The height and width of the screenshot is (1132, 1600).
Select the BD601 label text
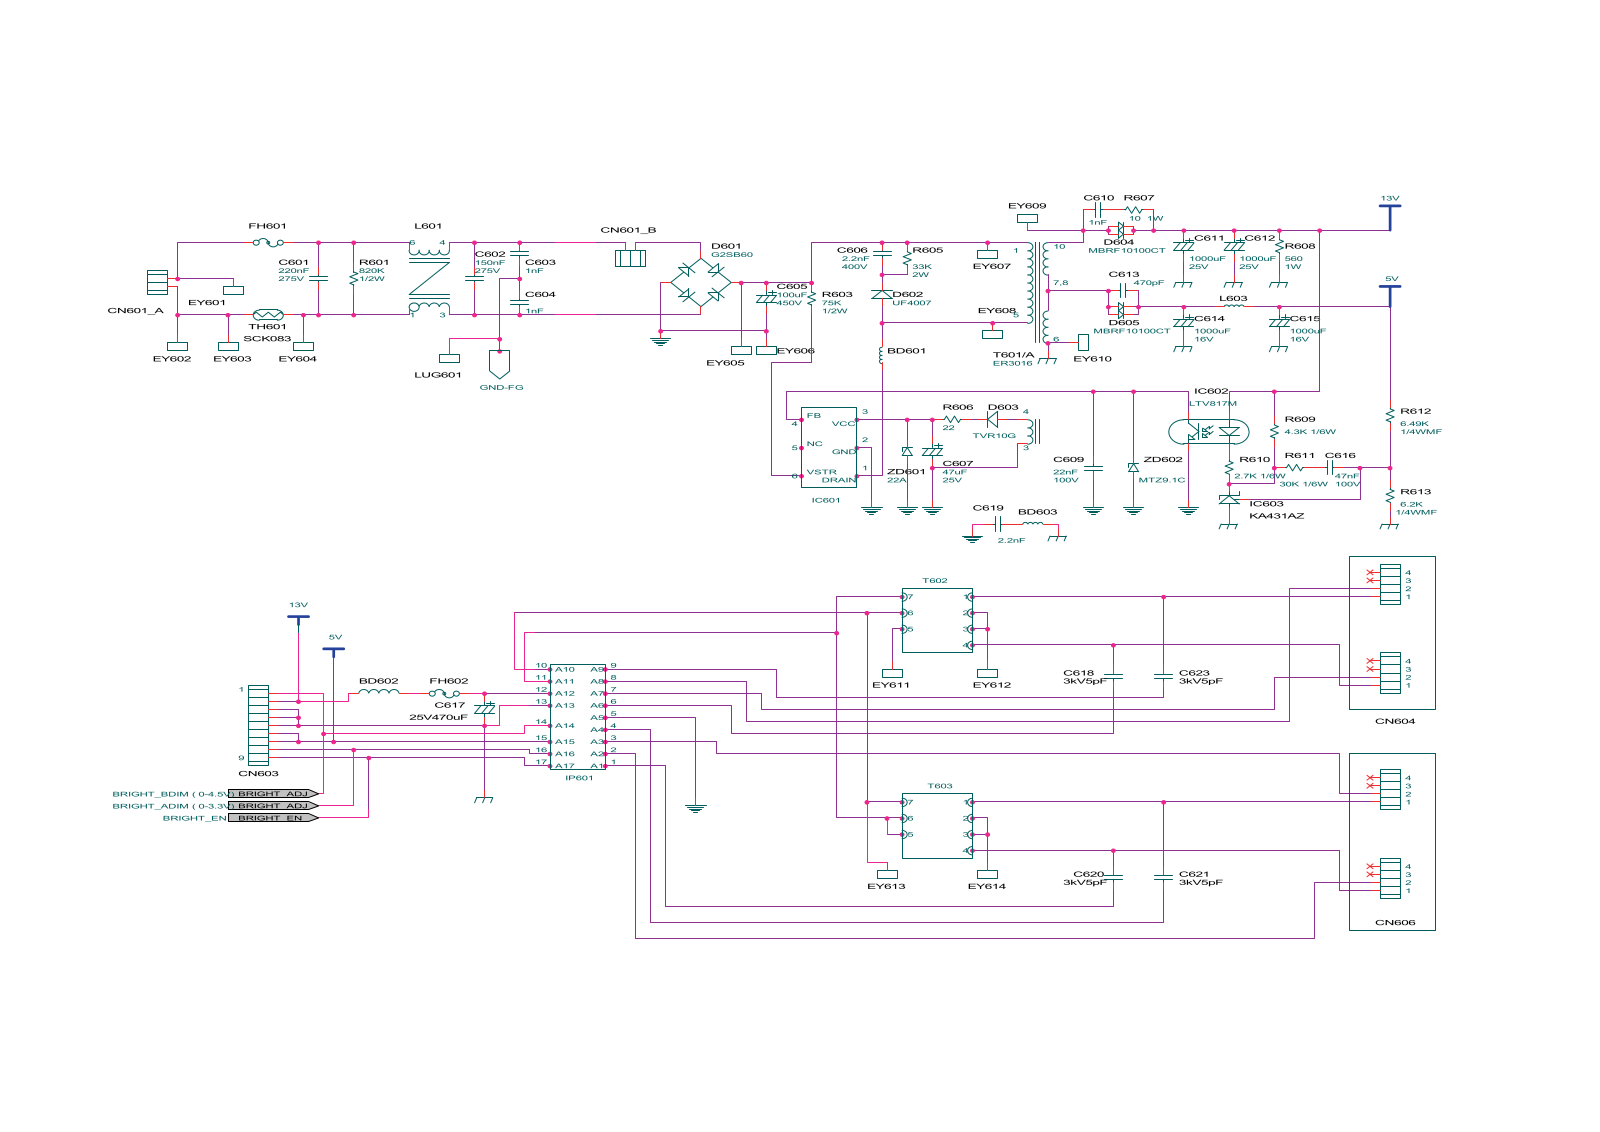[x=907, y=351]
